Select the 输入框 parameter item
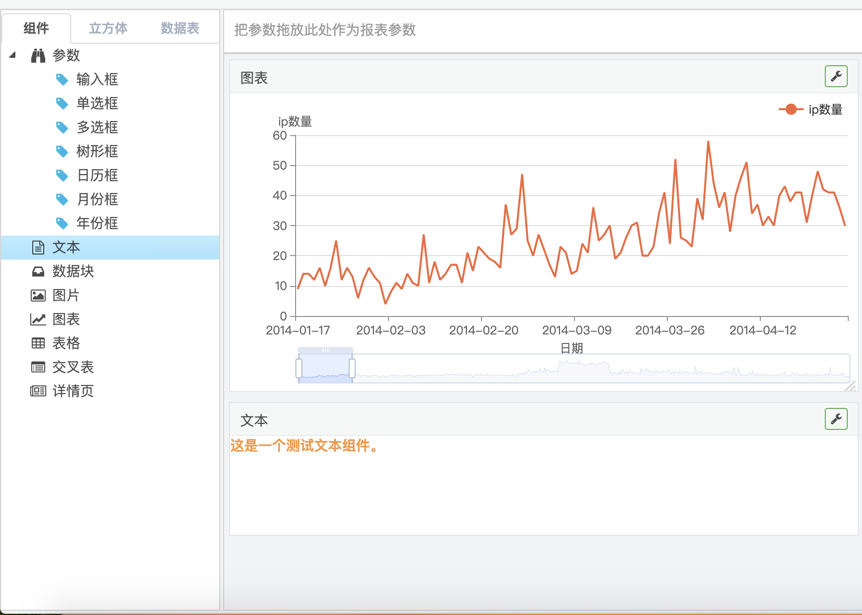Viewport: 862px width, 615px height. pos(97,79)
